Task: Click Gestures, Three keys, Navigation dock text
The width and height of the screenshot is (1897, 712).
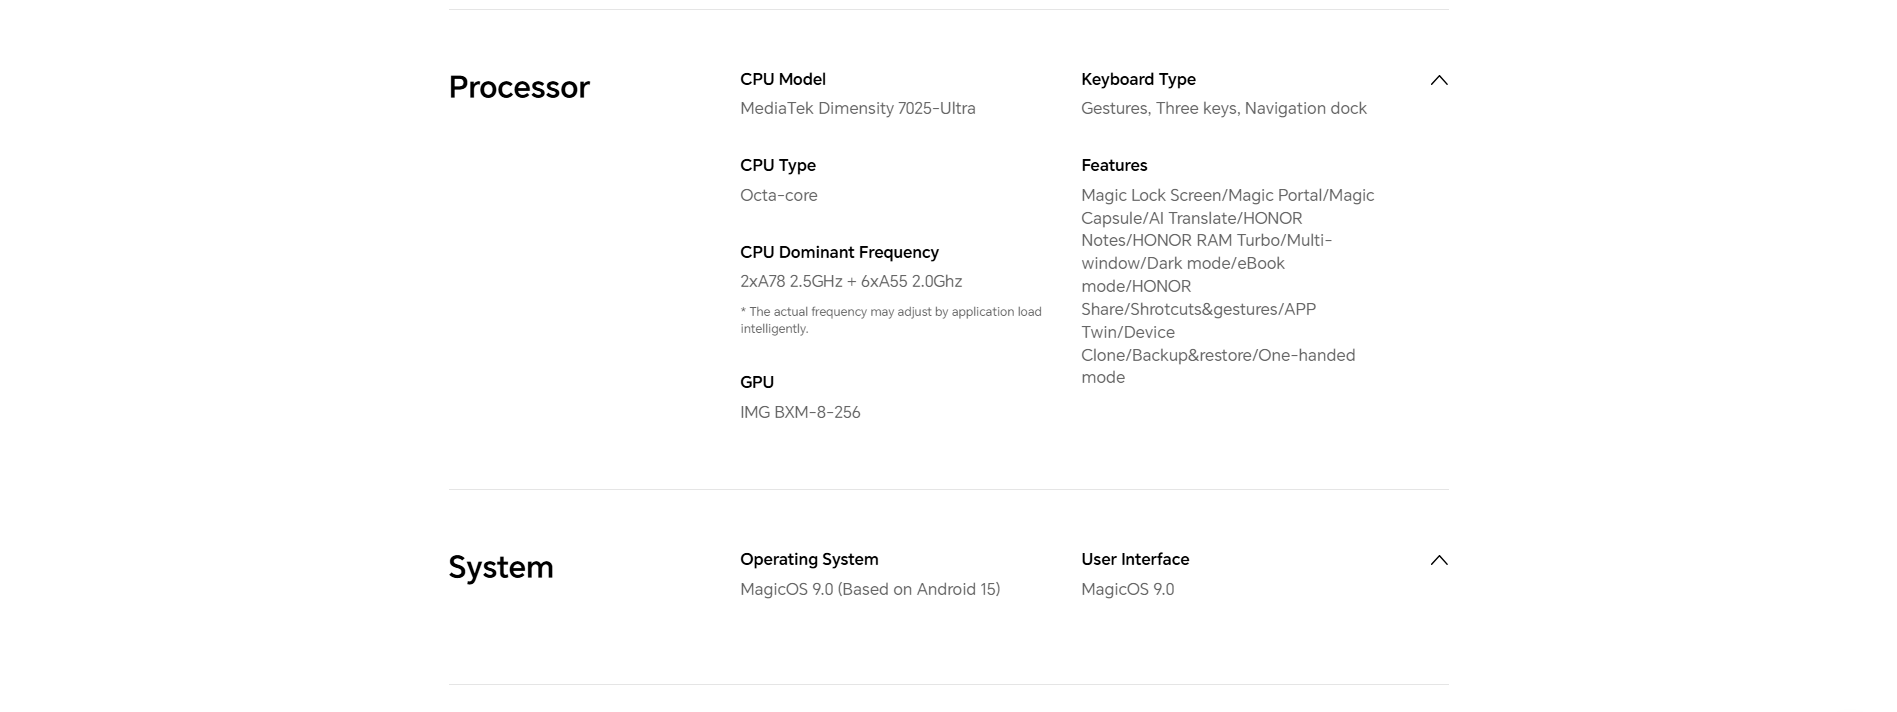Action: 1224,108
